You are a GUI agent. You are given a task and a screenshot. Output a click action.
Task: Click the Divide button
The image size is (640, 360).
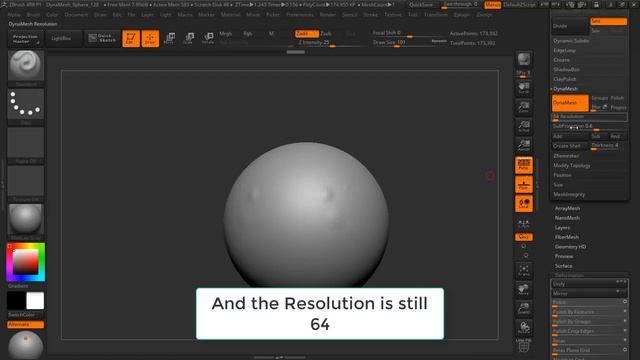pos(570,26)
